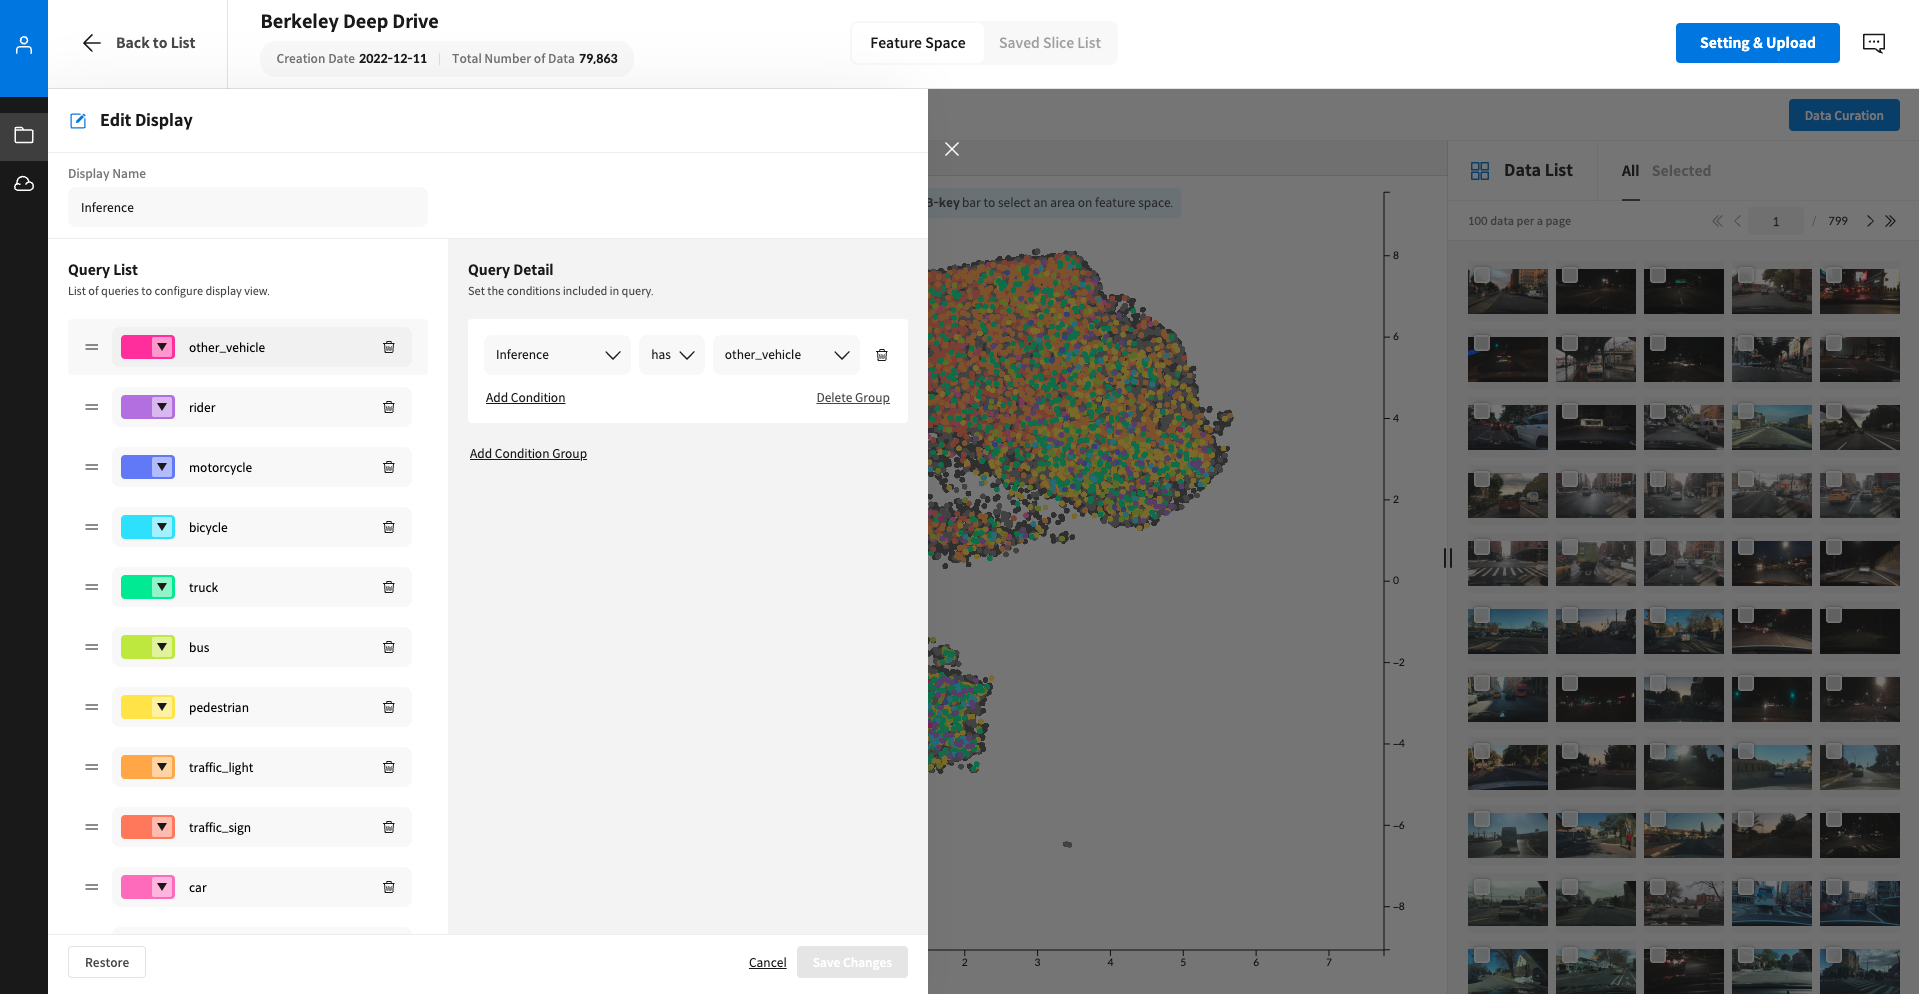Image resolution: width=1919 pixels, height=994 pixels.
Task: Click Add Condition Group link
Action: click(x=528, y=454)
